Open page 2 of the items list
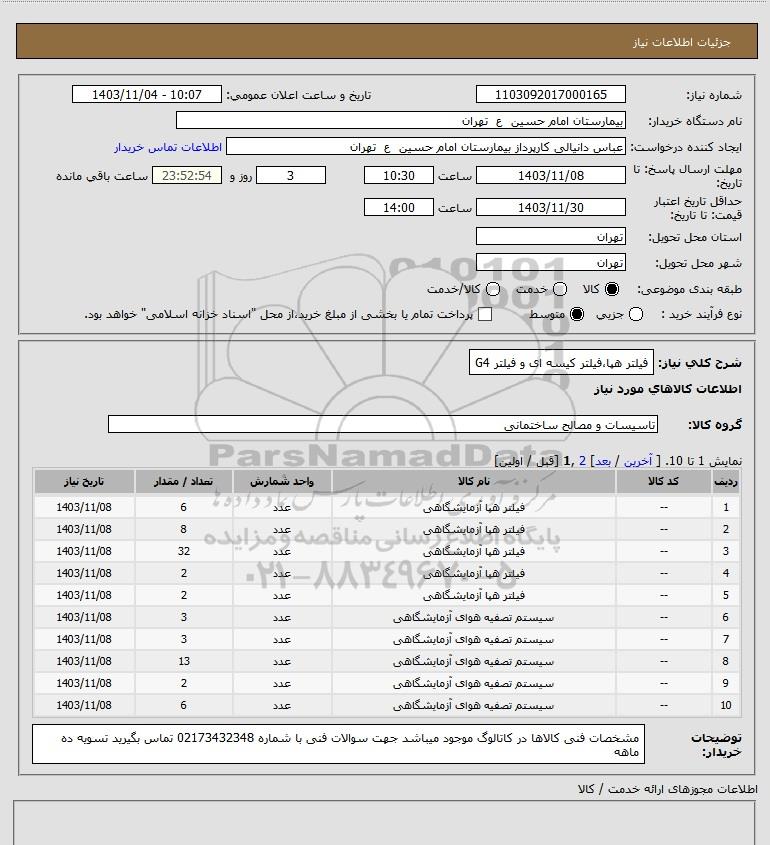The height and width of the screenshot is (845, 770). 582,461
